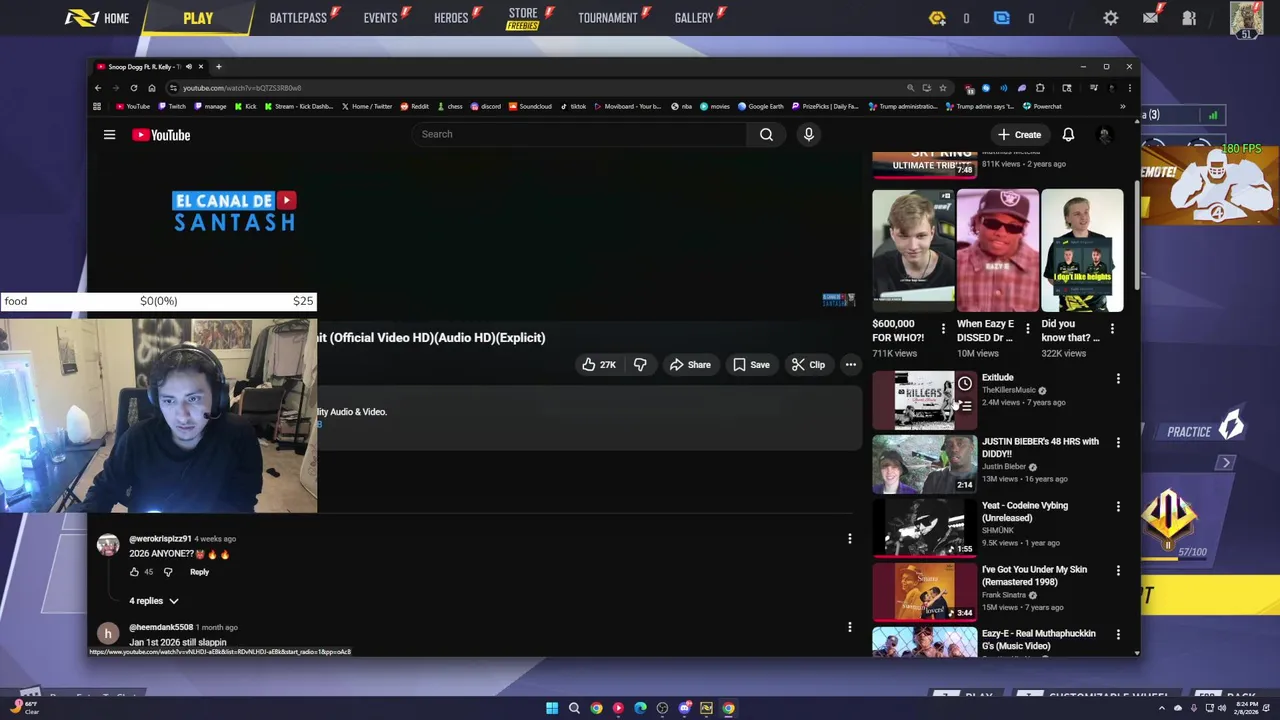This screenshot has width=1280, height=720.
Task: Click the YouTube Create button
Action: click(1019, 134)
